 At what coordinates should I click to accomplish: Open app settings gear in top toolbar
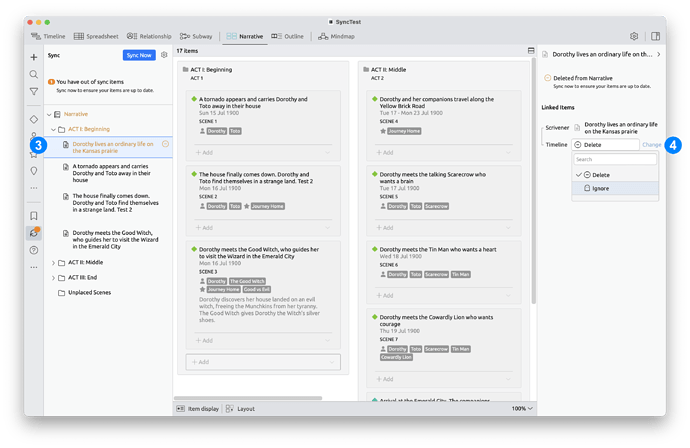point(633,36)
